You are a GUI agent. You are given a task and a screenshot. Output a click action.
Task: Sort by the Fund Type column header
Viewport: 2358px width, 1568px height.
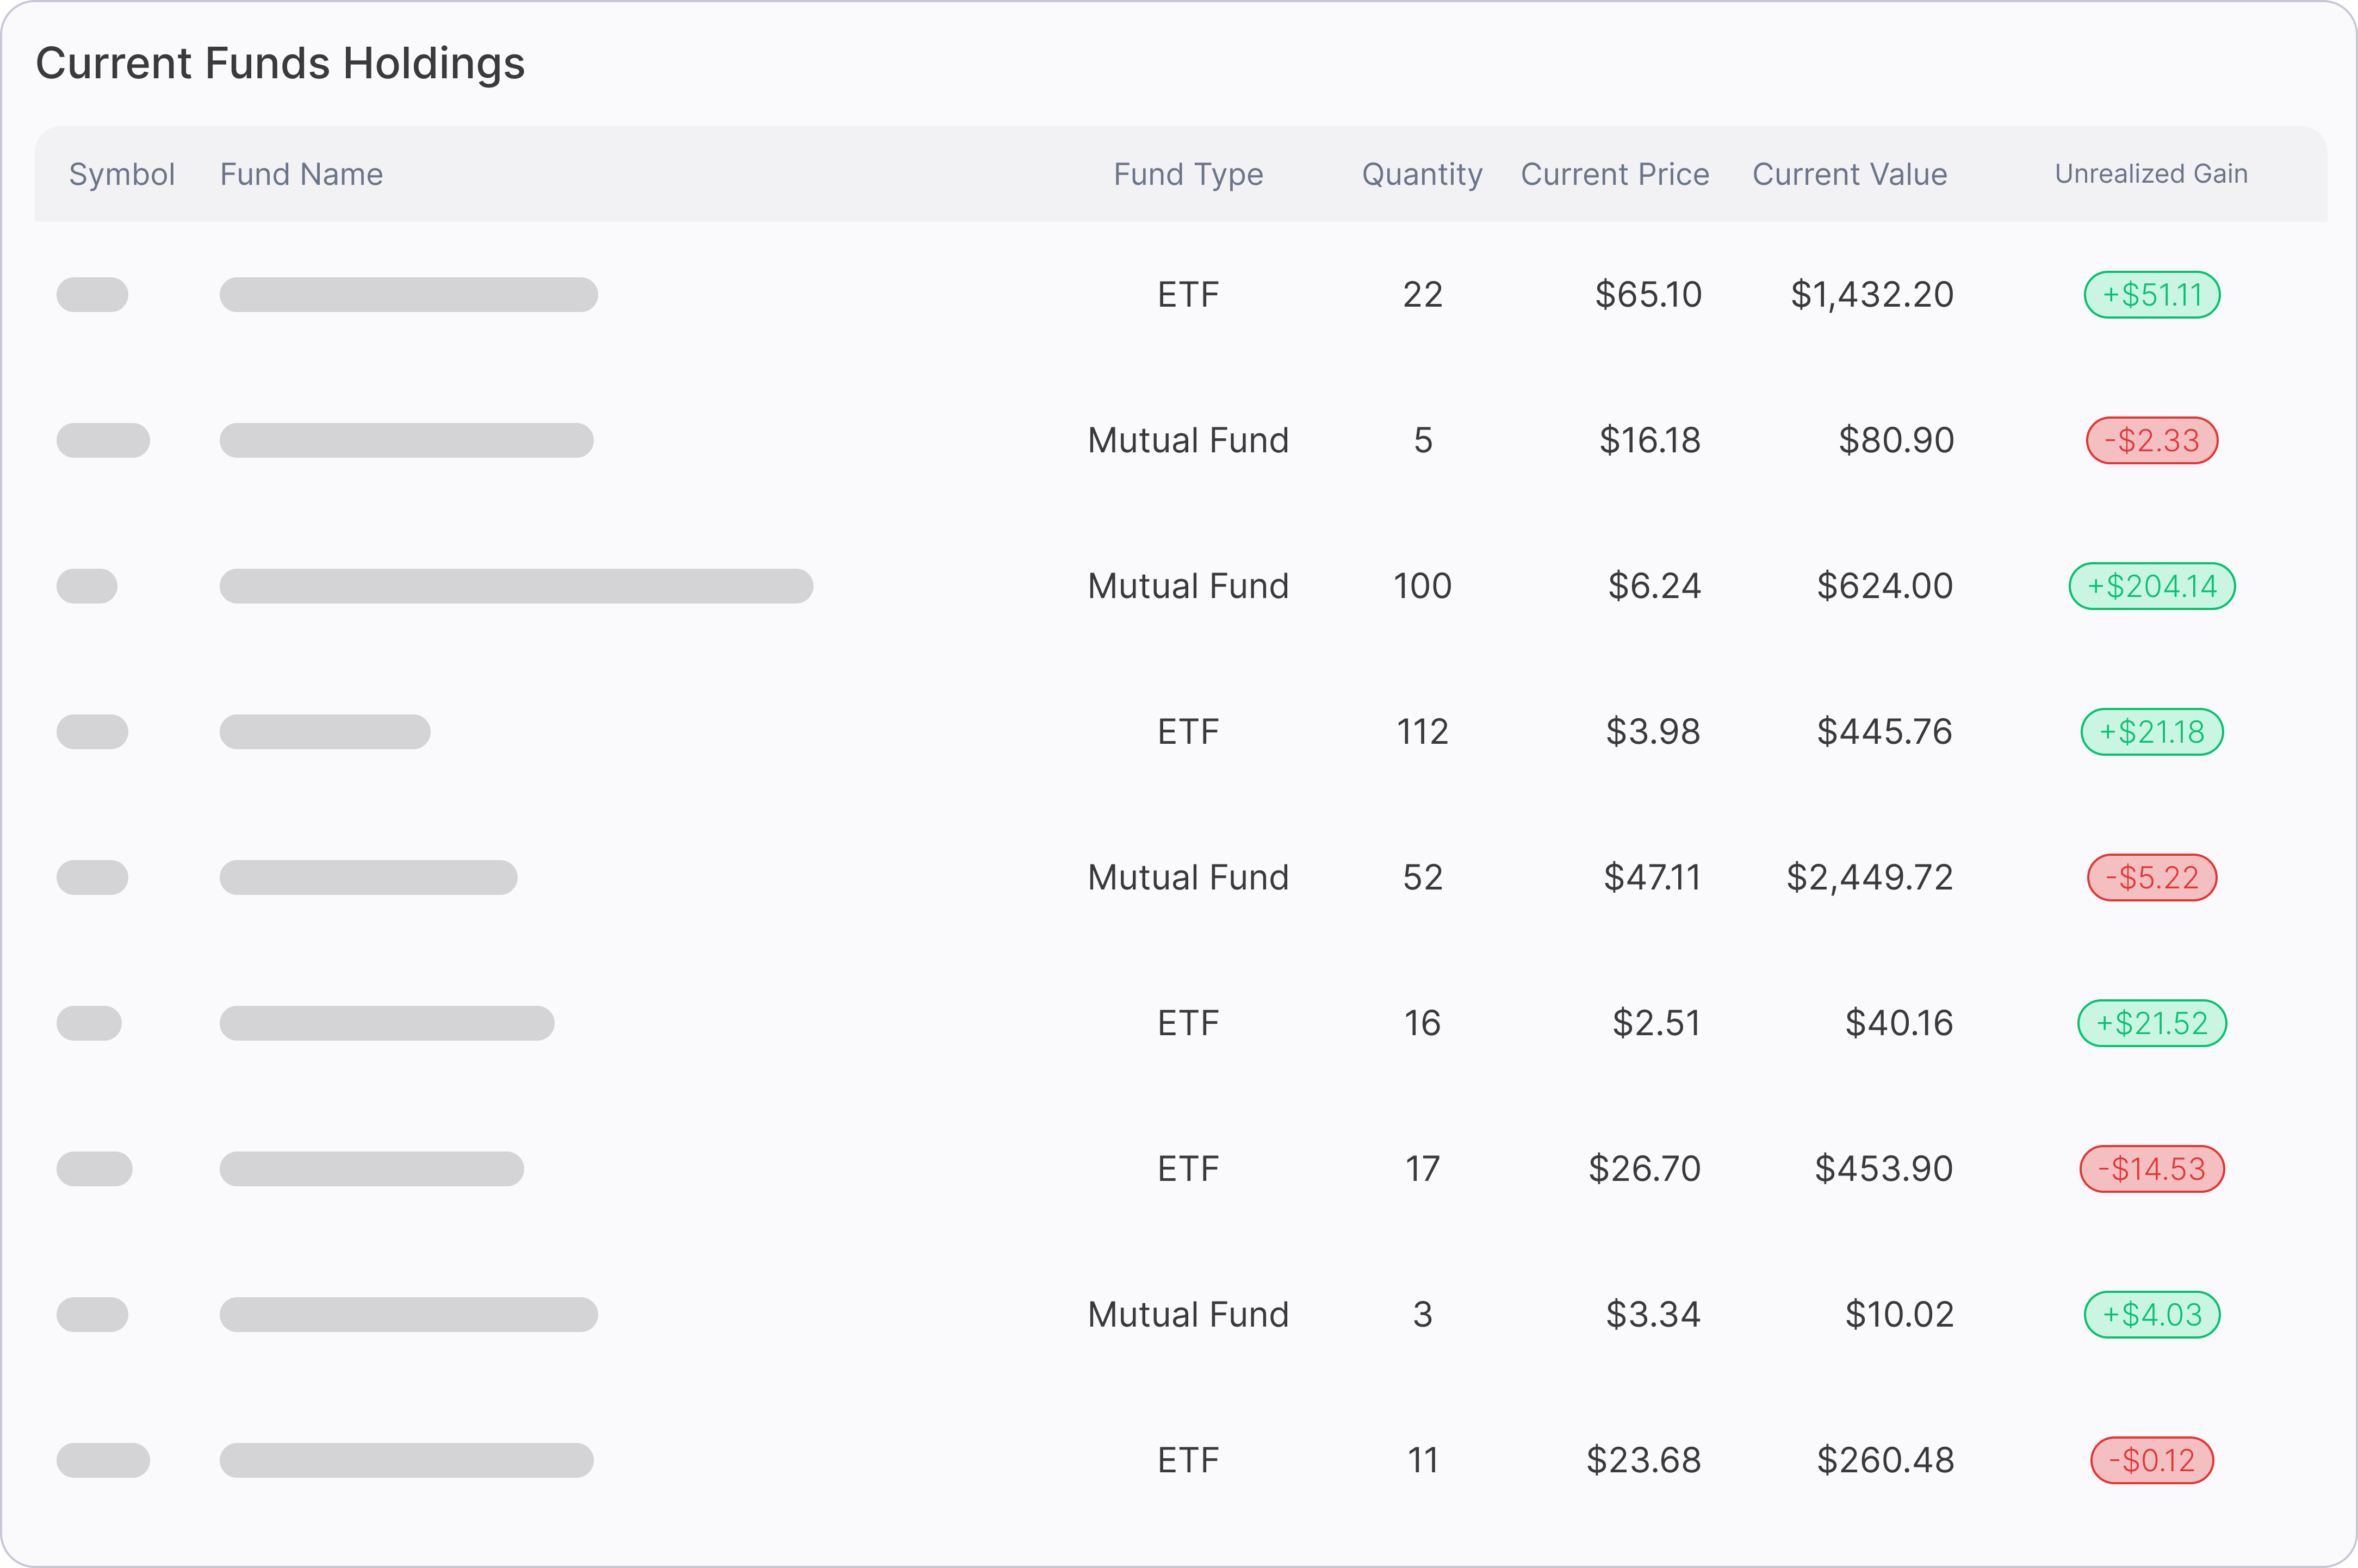(1188, 174)
